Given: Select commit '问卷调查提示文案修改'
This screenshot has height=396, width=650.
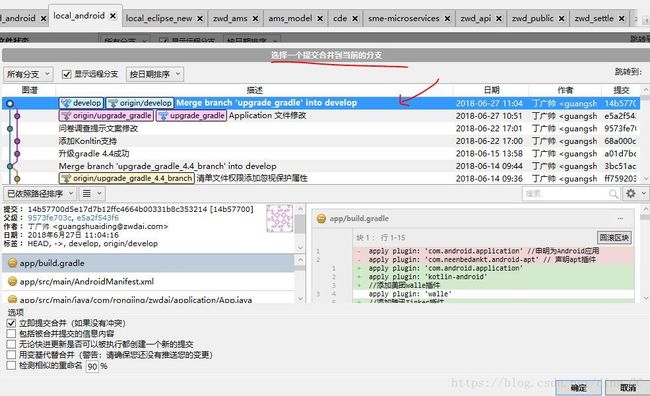Looking at the screenshot, I should coord(98,128).
